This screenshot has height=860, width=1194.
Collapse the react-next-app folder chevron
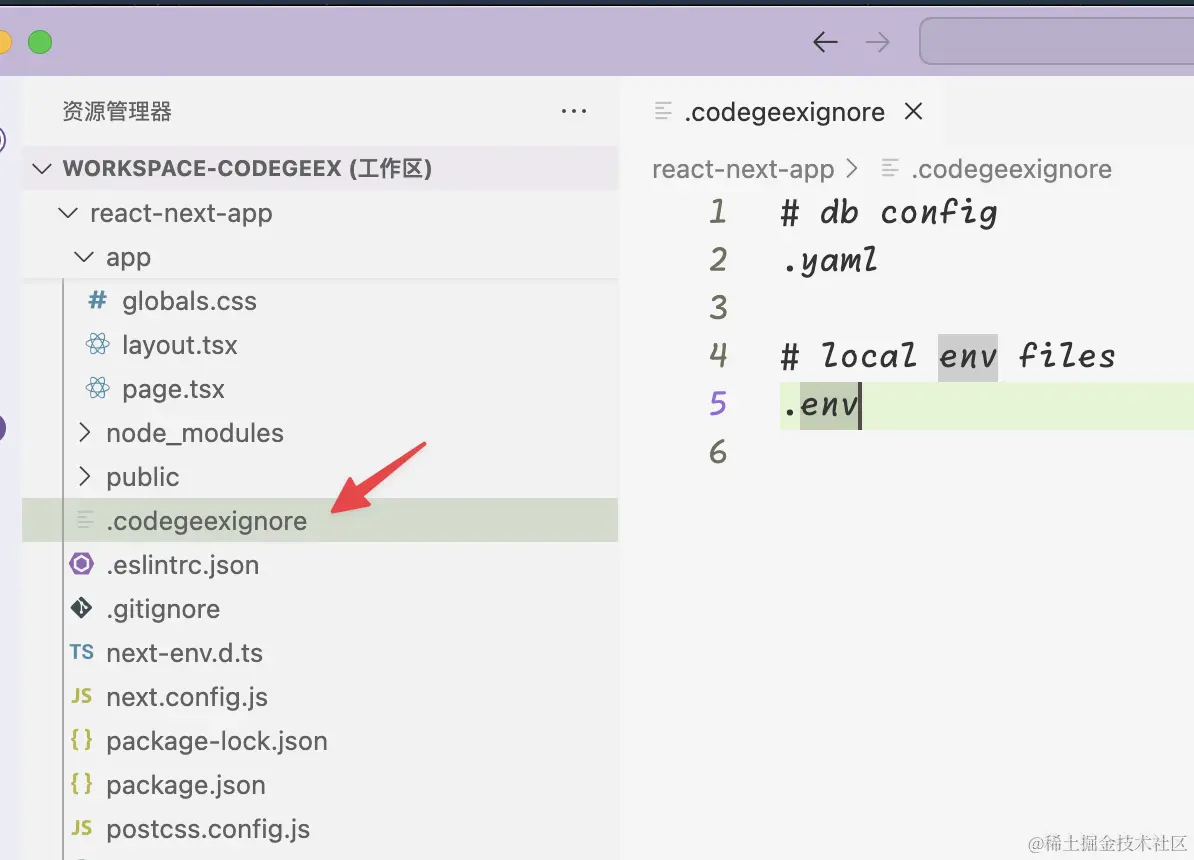click(69, 213)
